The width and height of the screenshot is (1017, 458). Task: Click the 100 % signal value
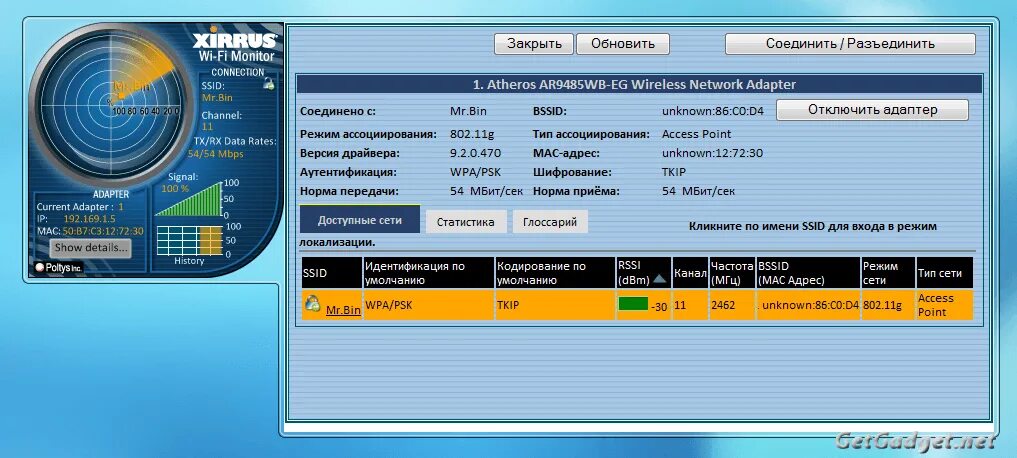tap(175, 188)
